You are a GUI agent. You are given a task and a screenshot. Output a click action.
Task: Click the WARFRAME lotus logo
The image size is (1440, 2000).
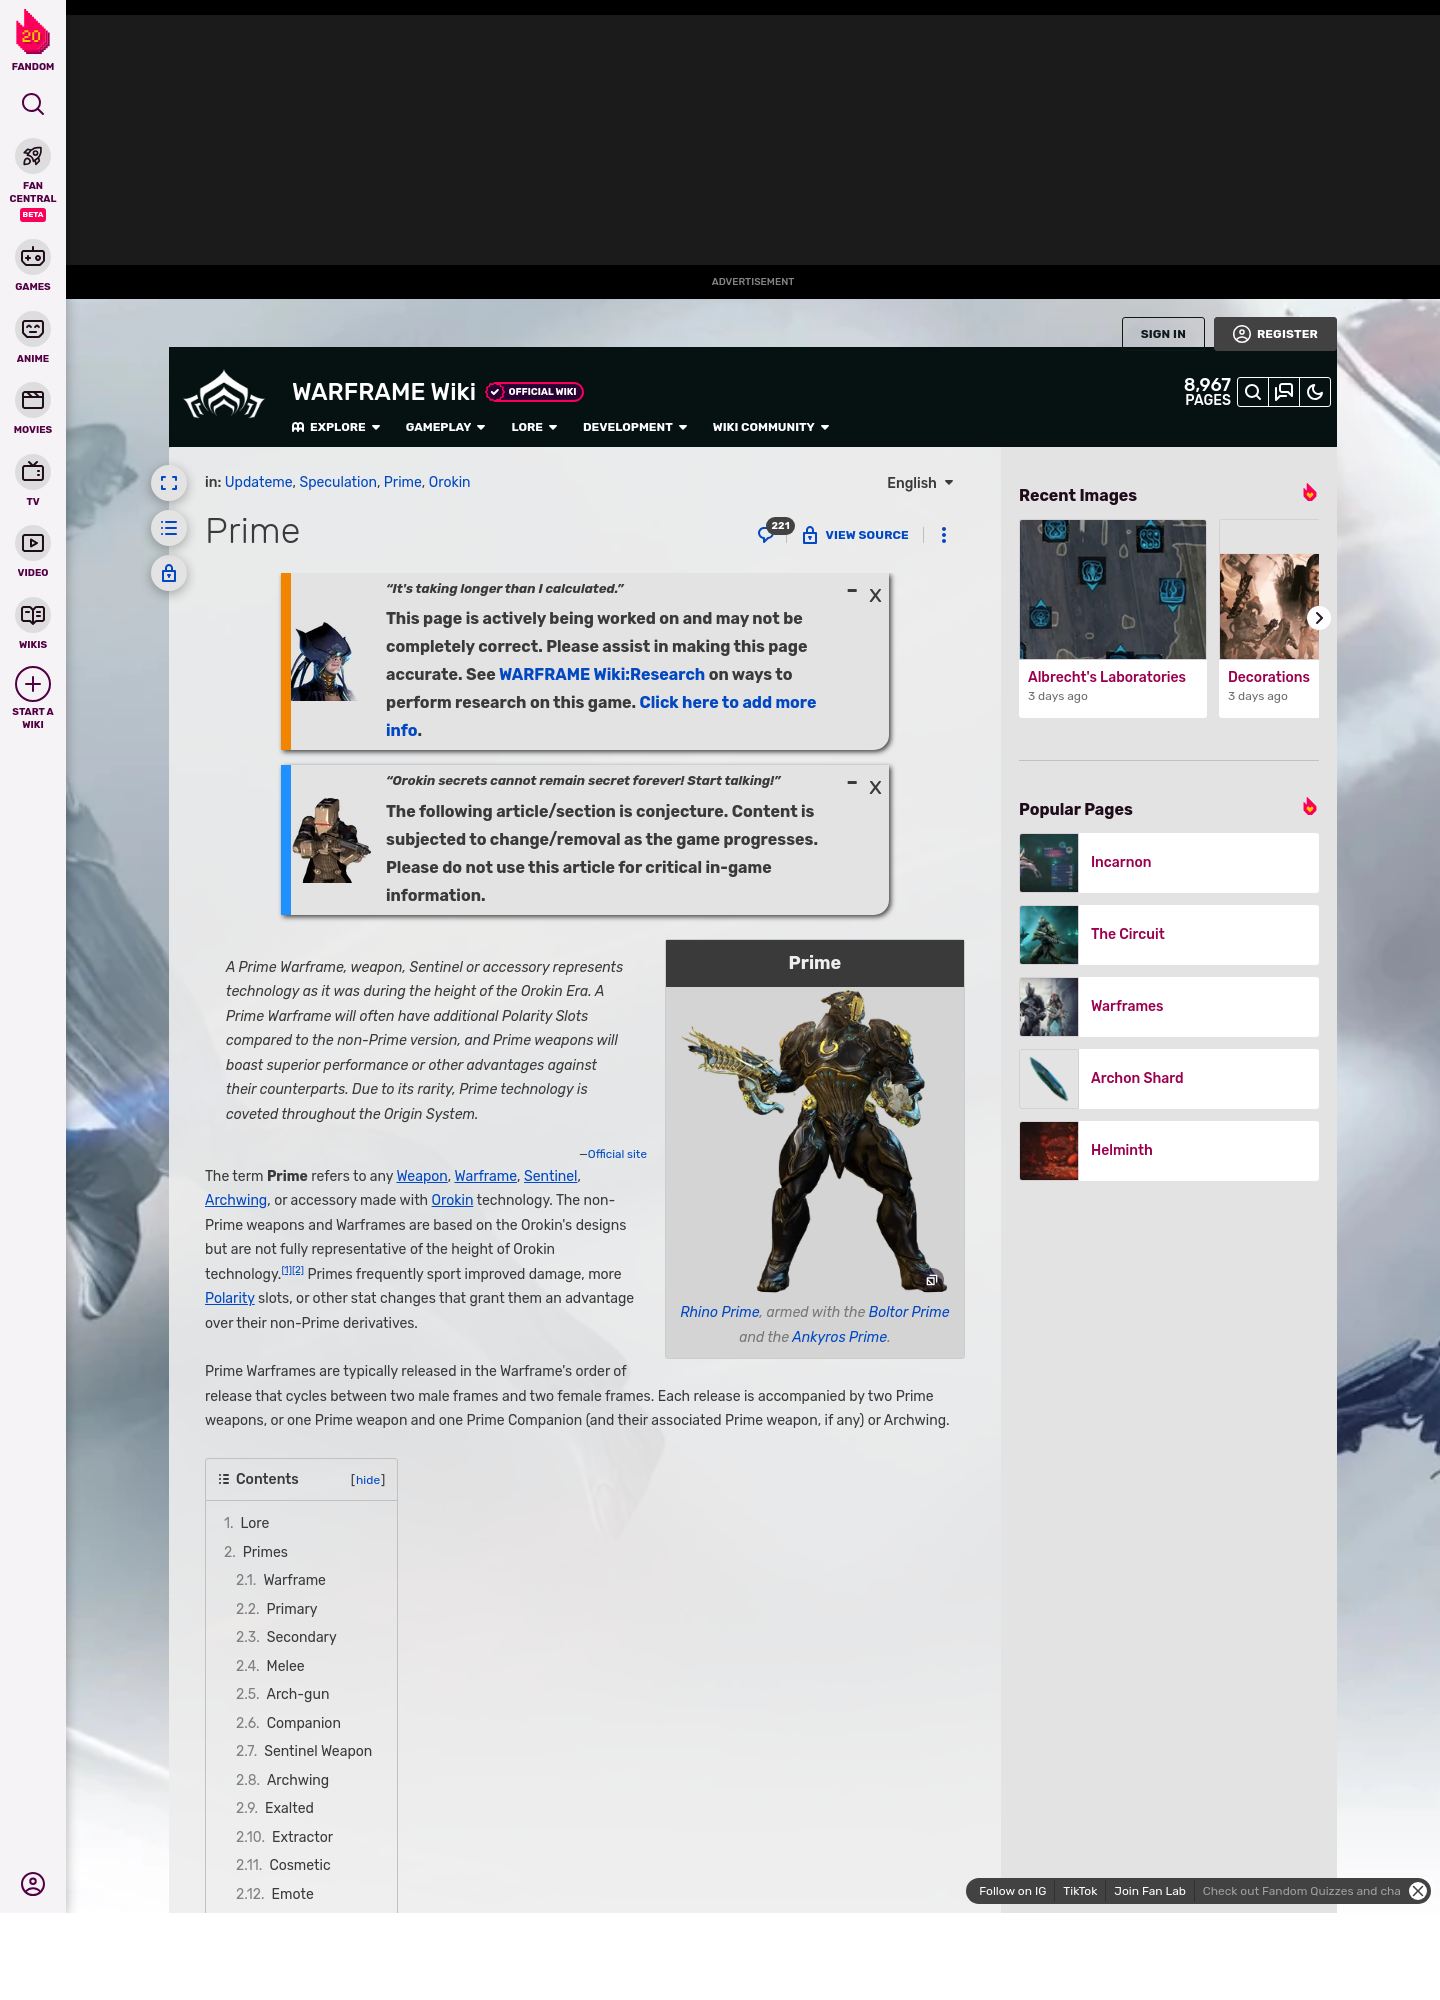coord(224,396)
